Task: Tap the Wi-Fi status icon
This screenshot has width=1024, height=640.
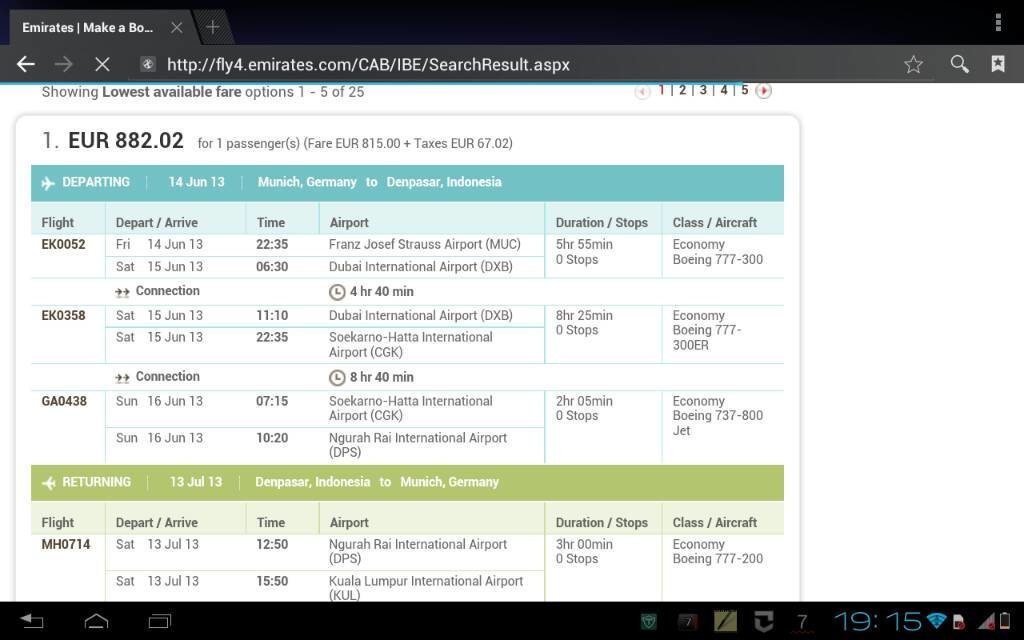Action: (936, 620)
